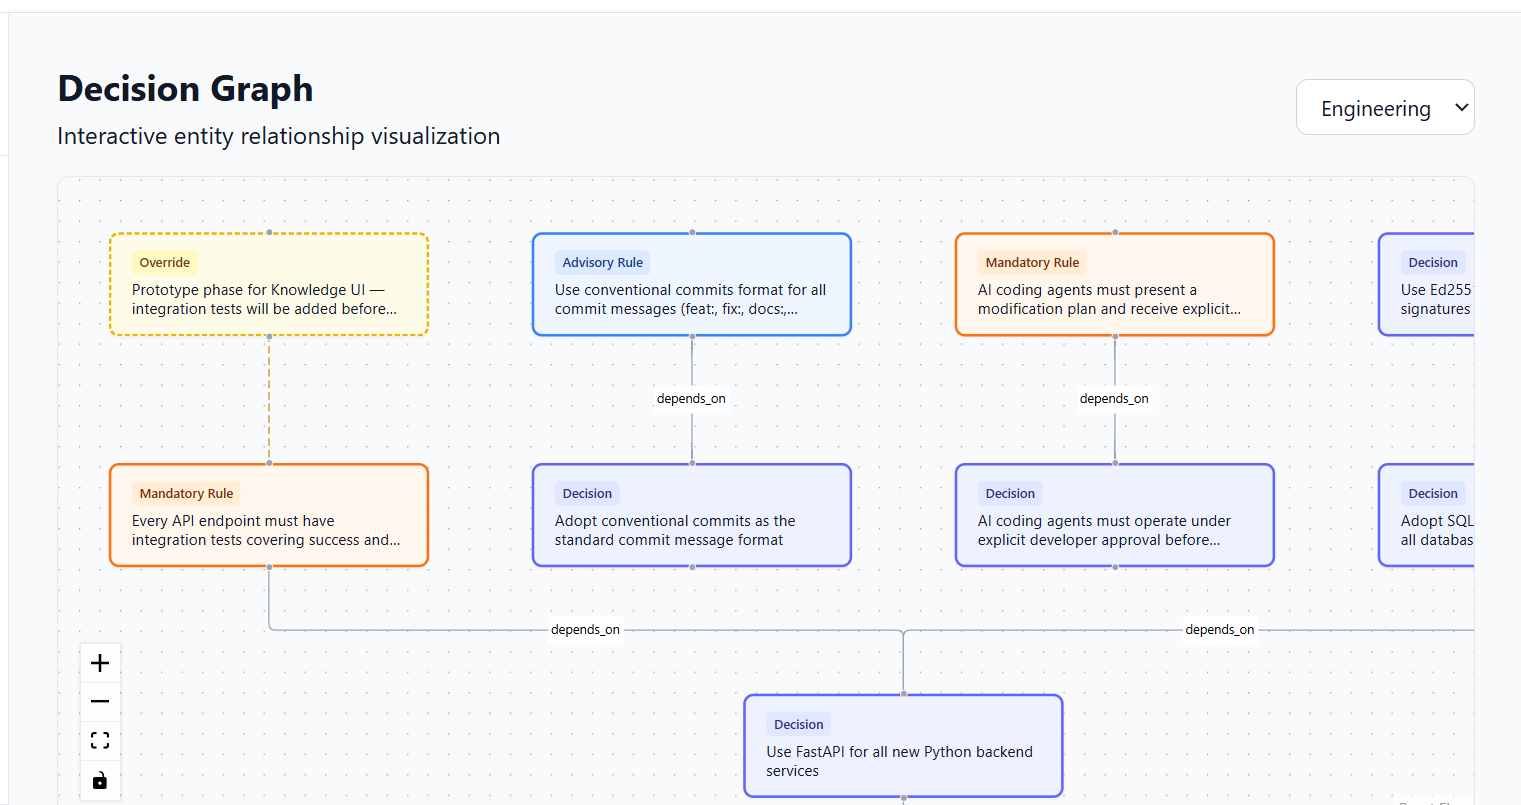Image resolution: width=1521 pixels, height=805 pixels.
Task: Select the Decision node about developer approval
Action: (x=1114, y=515)
